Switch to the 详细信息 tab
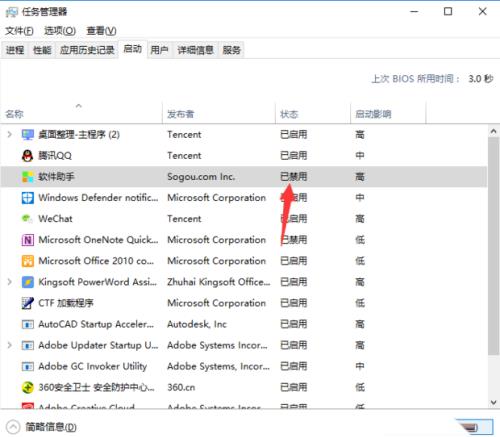Viewport: 500px width, 437px height. (195, 50)
